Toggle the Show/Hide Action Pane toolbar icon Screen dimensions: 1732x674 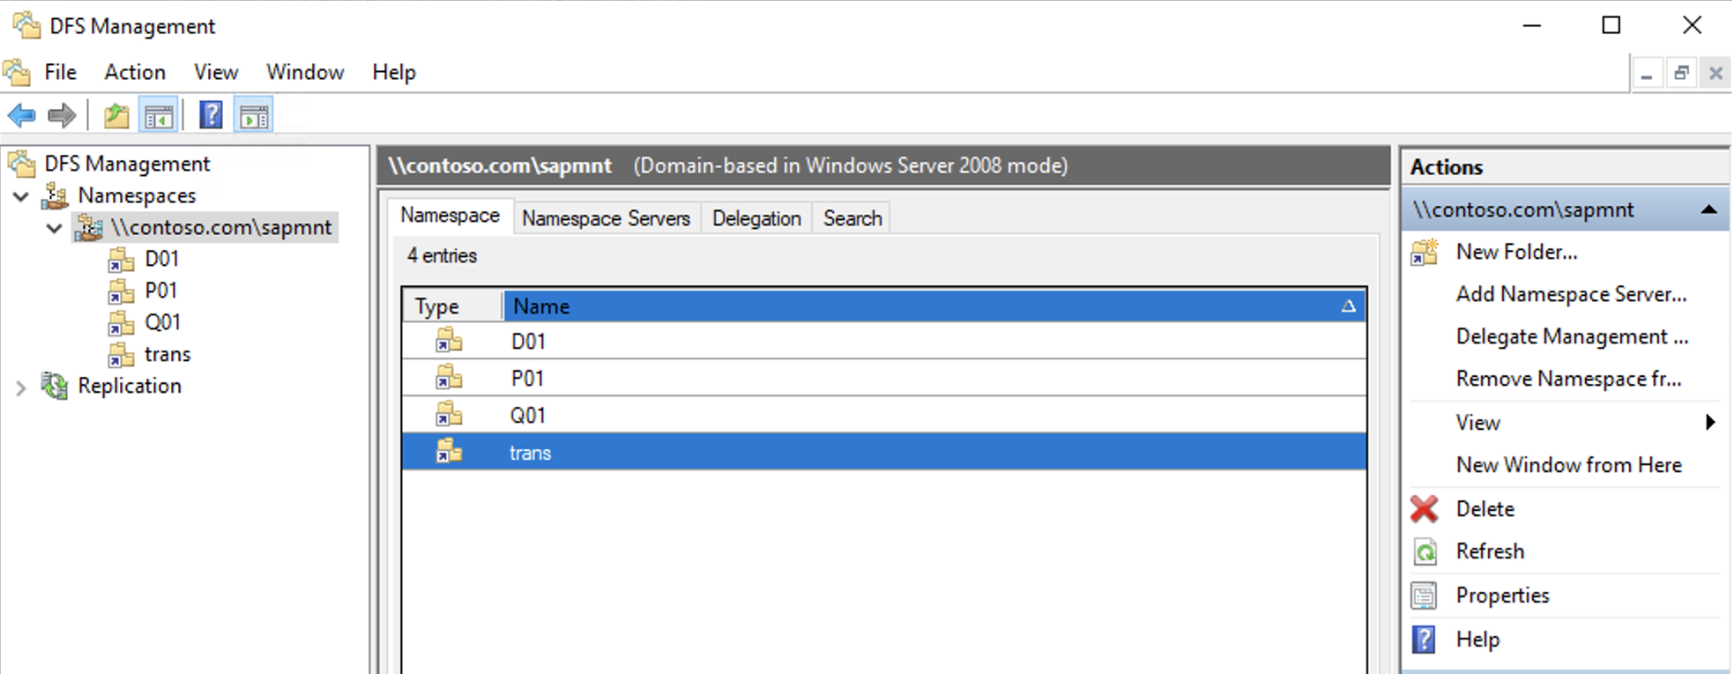[254, 116]
